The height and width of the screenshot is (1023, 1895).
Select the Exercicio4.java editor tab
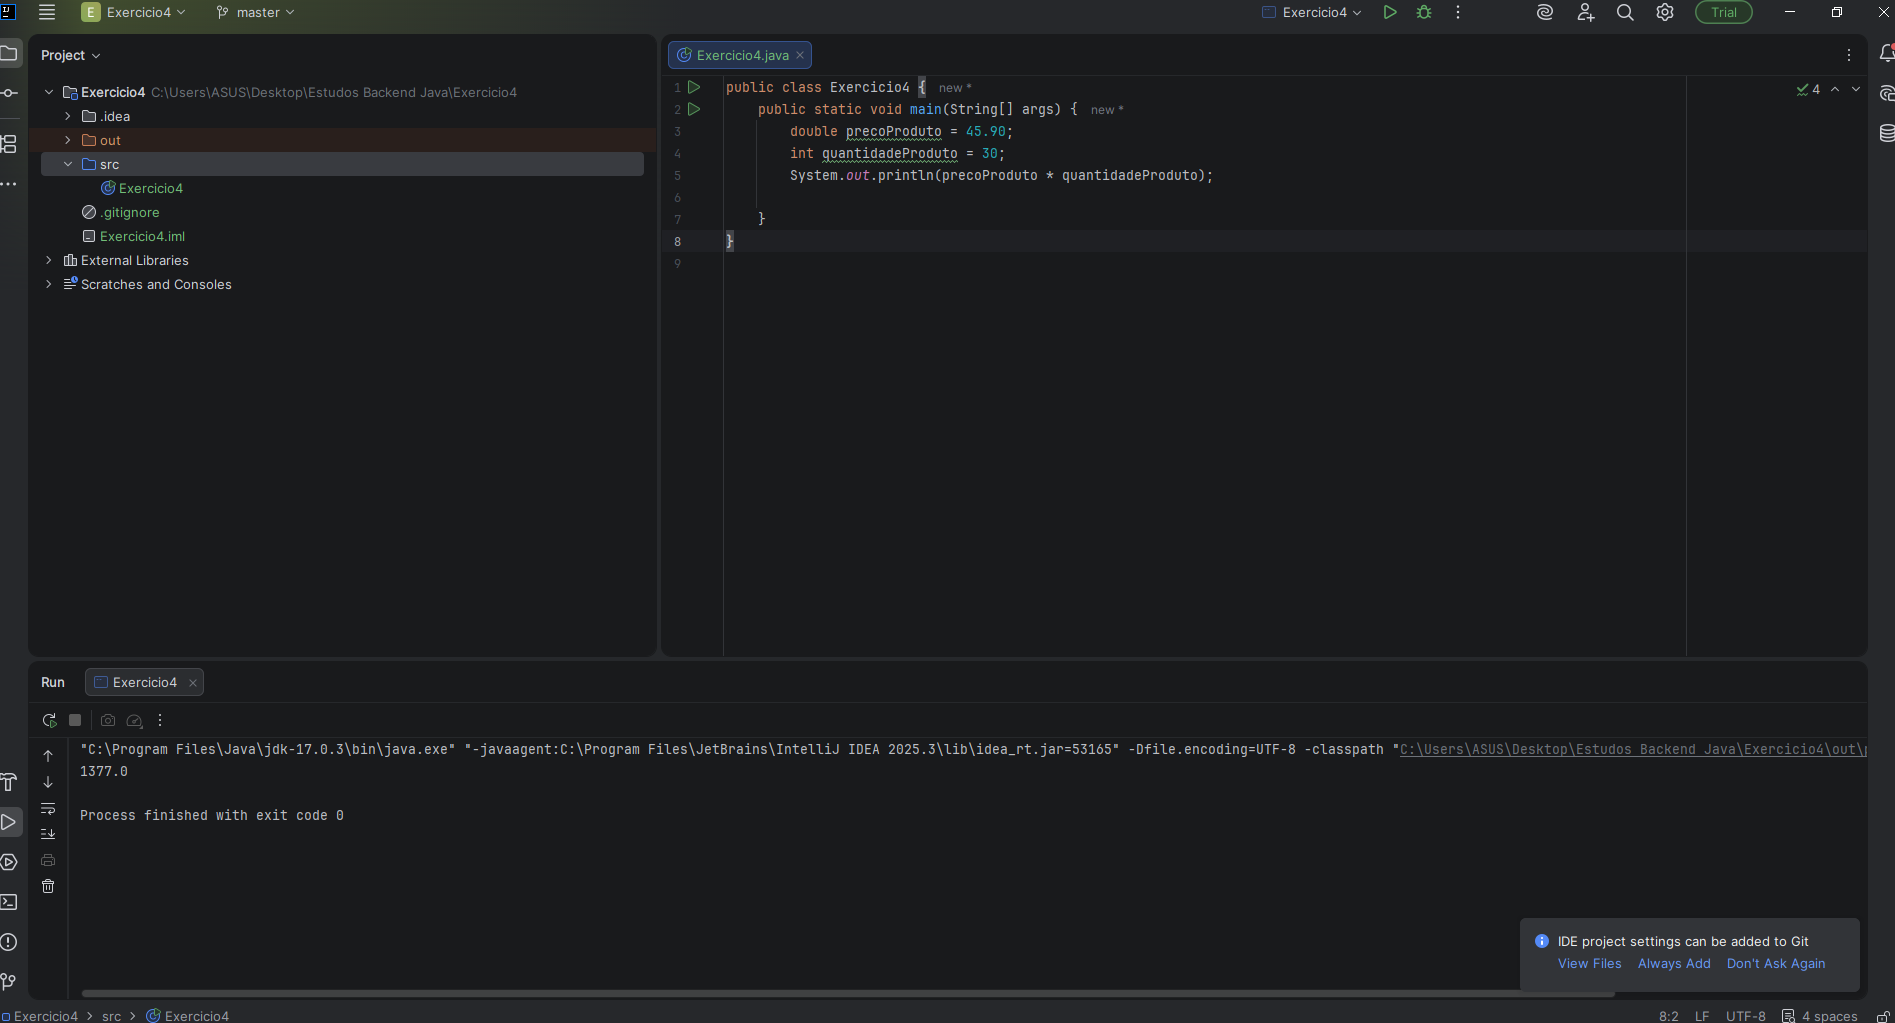[741, 55]
